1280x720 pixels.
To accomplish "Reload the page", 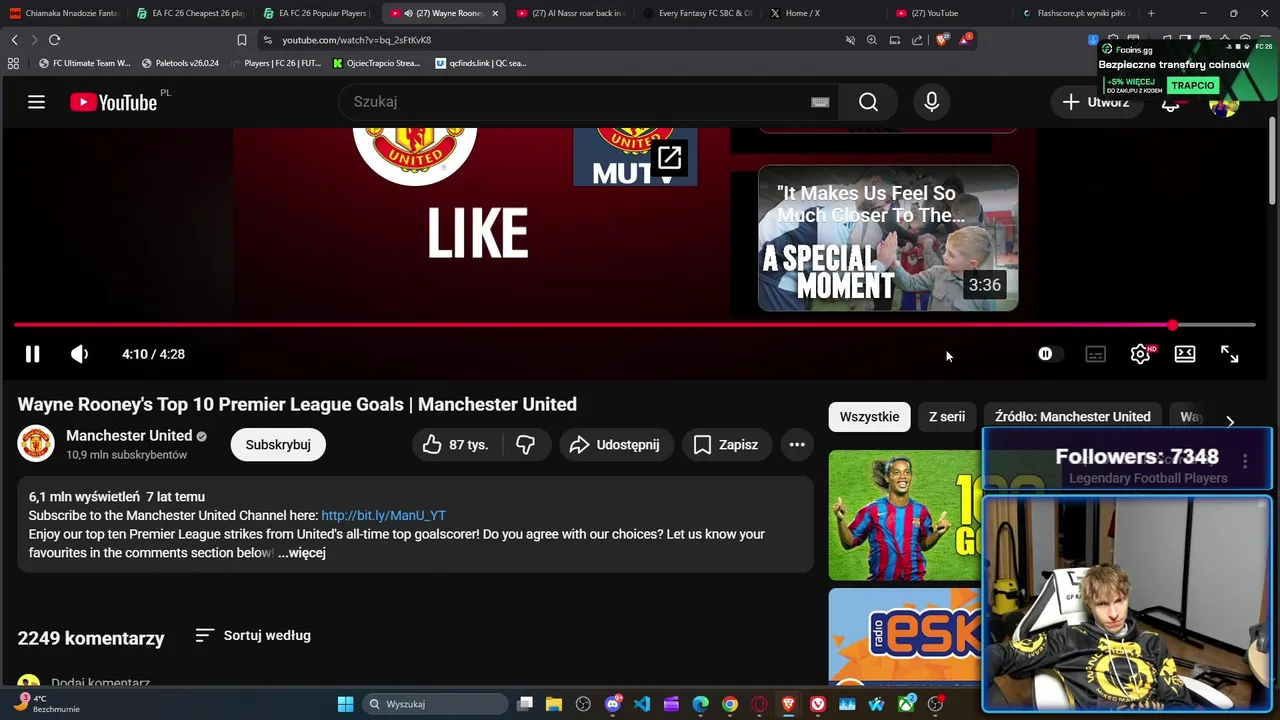I will point(54,40).
